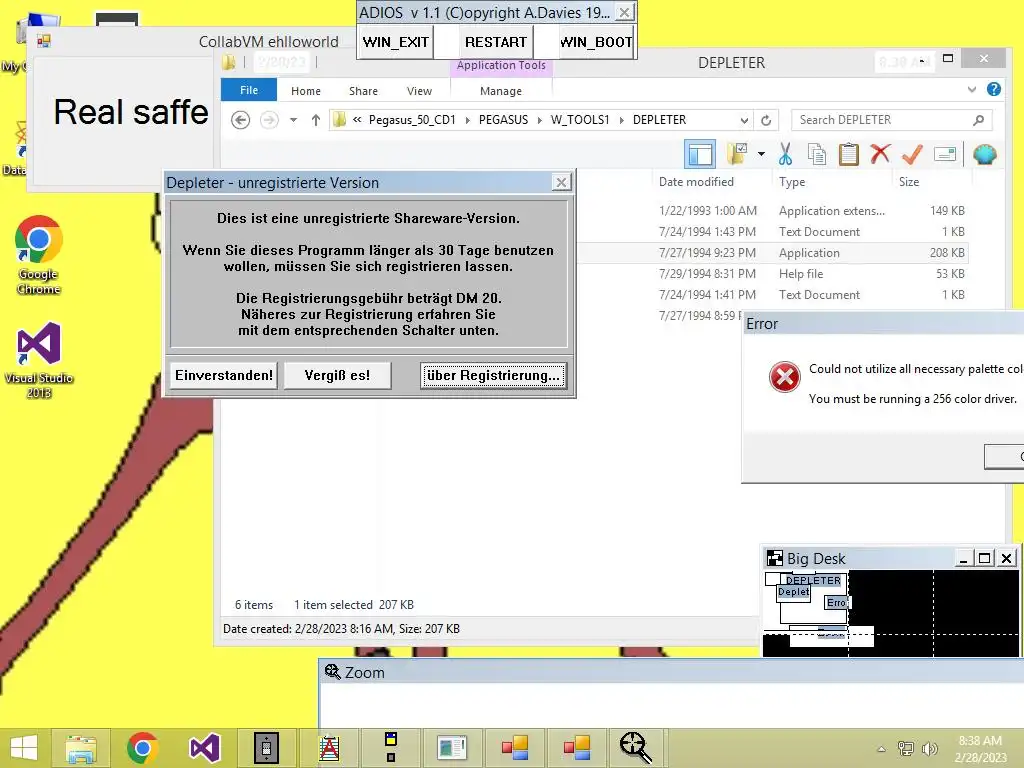The height and width of the screenshot is (768, 1024).
Task: Click the Rename card icon in toolbar
Action: coord(945,154)
